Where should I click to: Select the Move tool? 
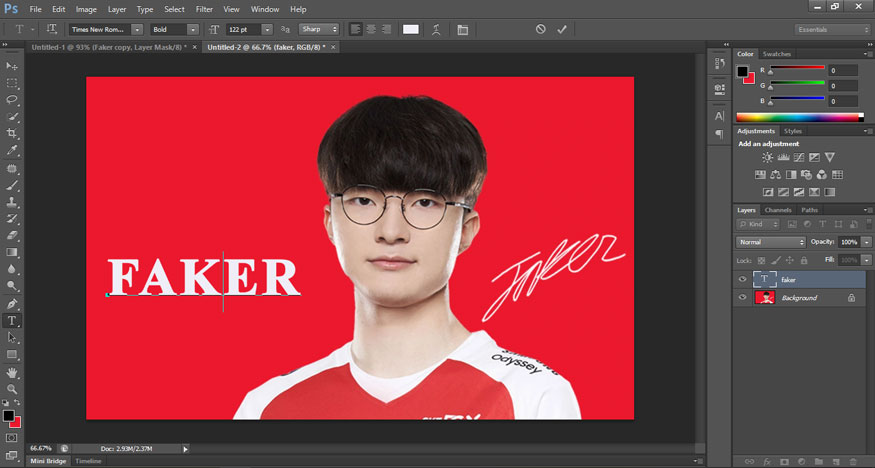pyautogui.click(x=12, y=66)
